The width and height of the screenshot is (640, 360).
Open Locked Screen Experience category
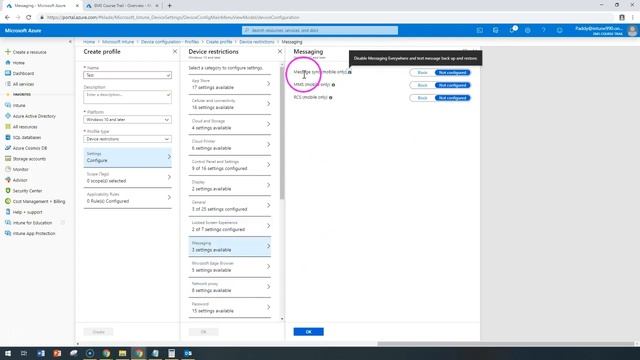[x=230, y=226]
